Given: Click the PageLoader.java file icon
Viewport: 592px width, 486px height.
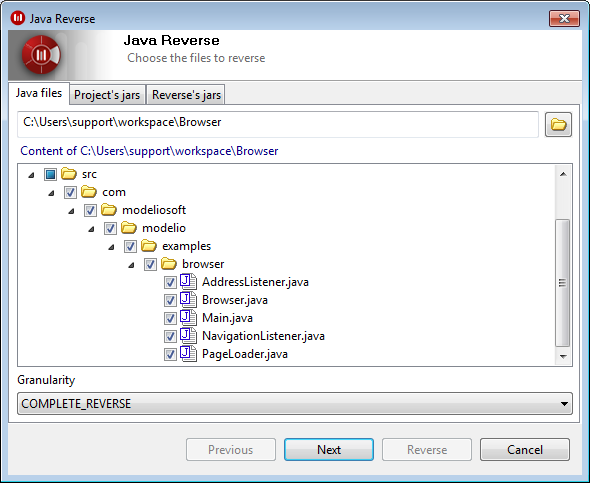Looking at the screenshot, I should [188, 354].
